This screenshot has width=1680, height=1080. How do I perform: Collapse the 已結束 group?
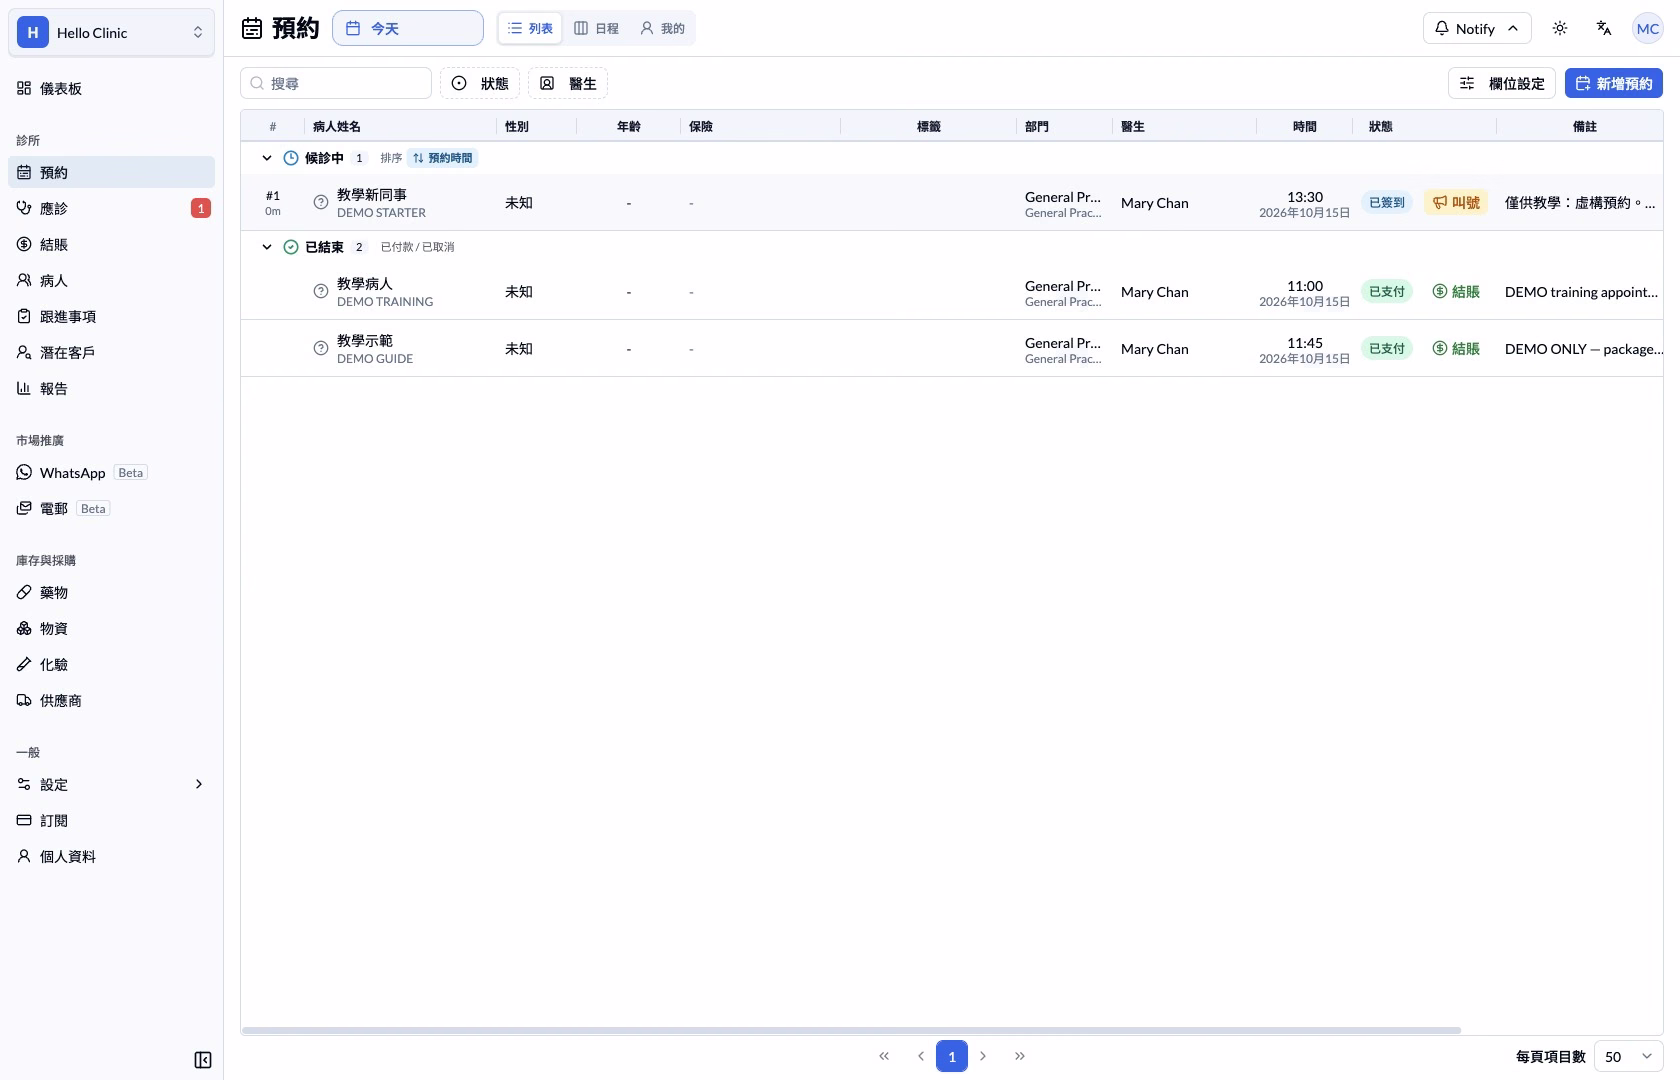(x=267, y=247)
